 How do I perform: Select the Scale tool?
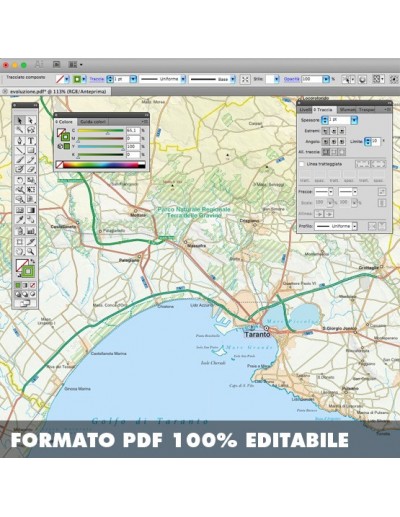coord(31,180)
